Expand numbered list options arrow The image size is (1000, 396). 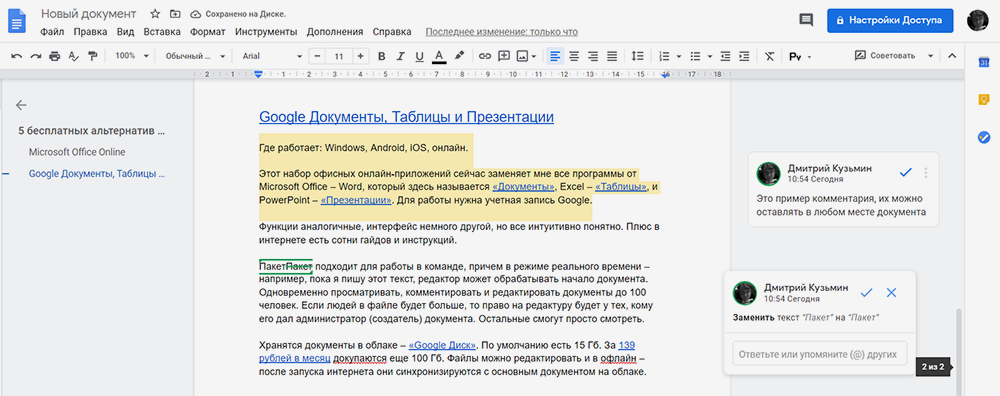pyautogui.click(x=679, y=56)
